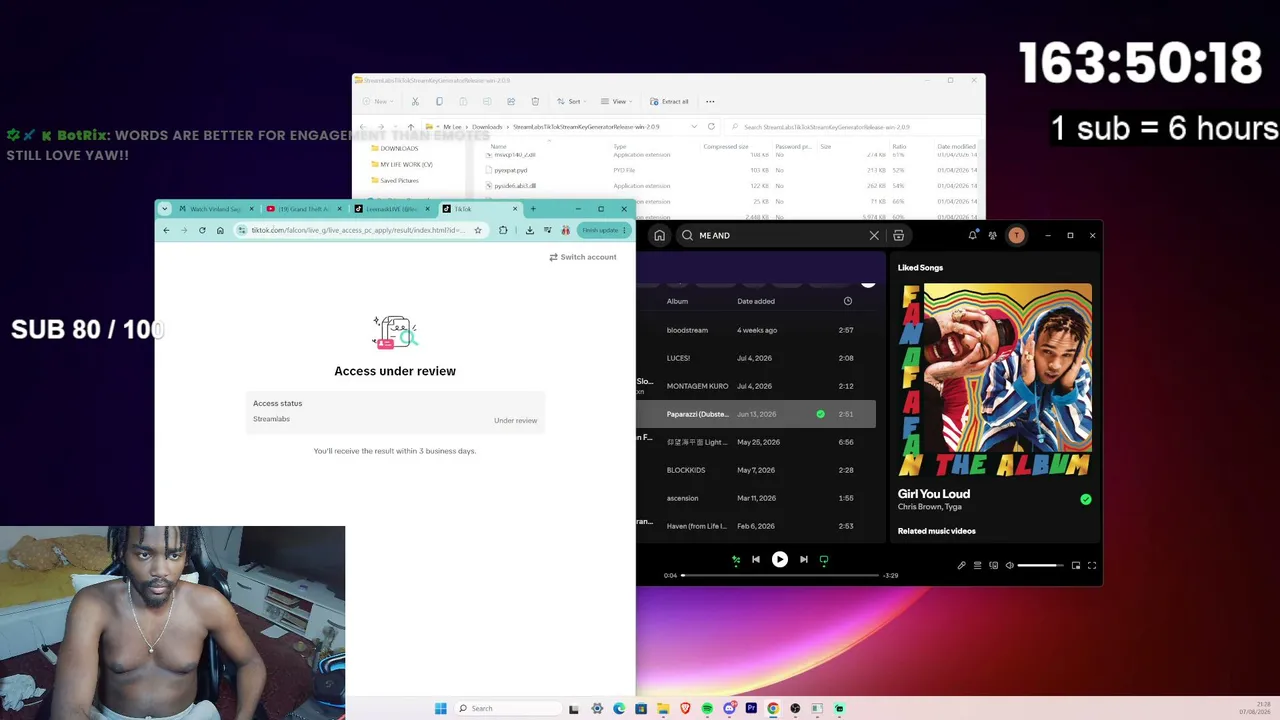Image resolution: width=1280 pixels, height=720 pixels.
Task: Go back in the Chrome browser
Action: coord(166,230)
